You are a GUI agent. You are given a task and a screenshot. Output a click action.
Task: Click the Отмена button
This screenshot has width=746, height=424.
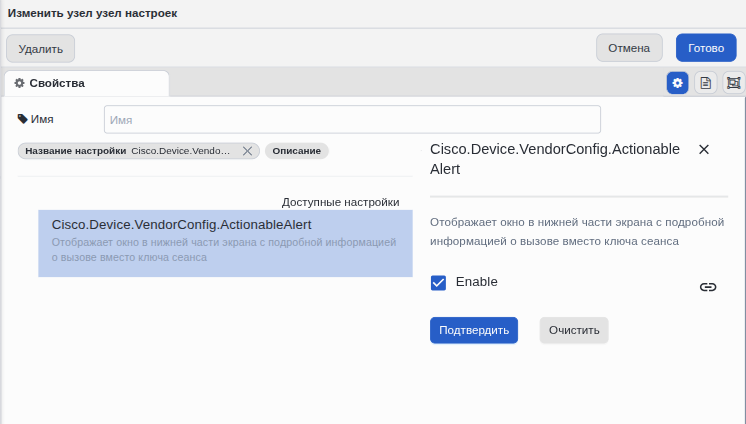tap(629, 48)
